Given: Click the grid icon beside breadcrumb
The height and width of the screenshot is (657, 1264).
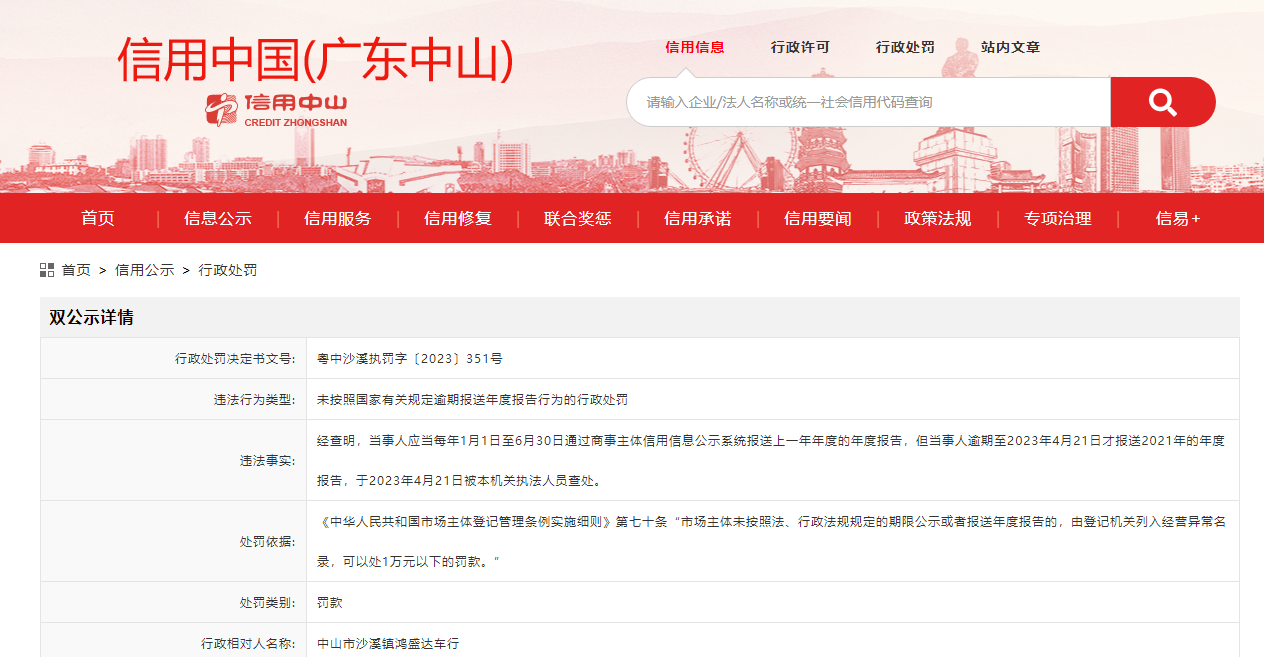Looking at the screenshot, I should tap(47, 270).
